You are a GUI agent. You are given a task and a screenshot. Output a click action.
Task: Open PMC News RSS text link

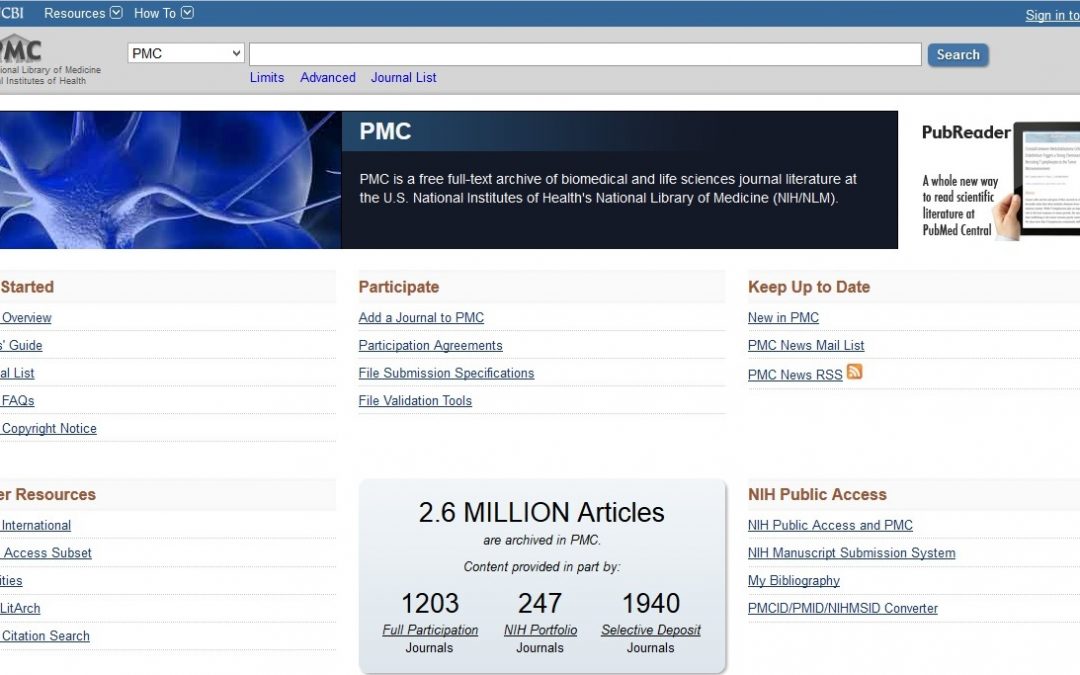[x=795, y=375]
